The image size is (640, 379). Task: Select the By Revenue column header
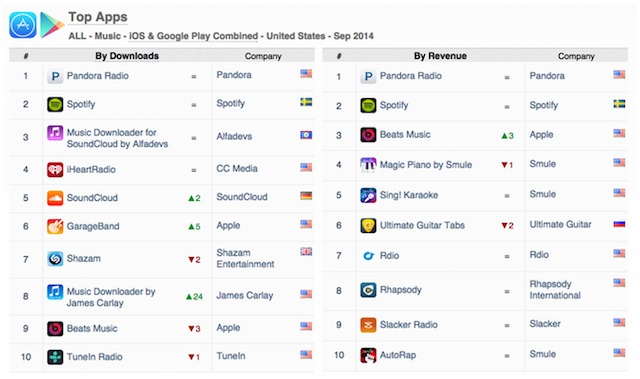click(440, 56)
